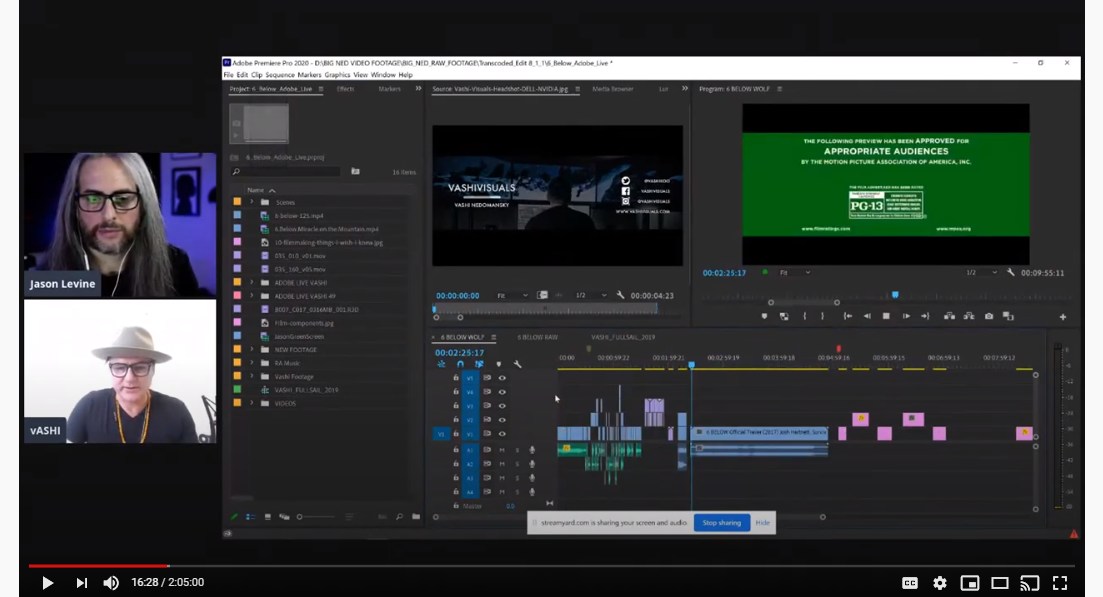Cast the YouTube video to TV
Viewport: 1103px width, 597px height.
tap(1030, 582)
